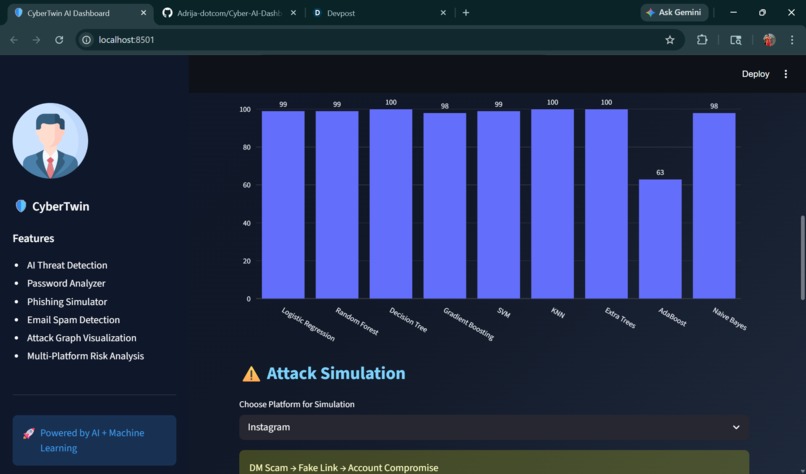The height and width of the screenshot is (474, 806).
Task: Click the Naive Bayes bar
Action: pyautogui.click(x=714, y=206)
